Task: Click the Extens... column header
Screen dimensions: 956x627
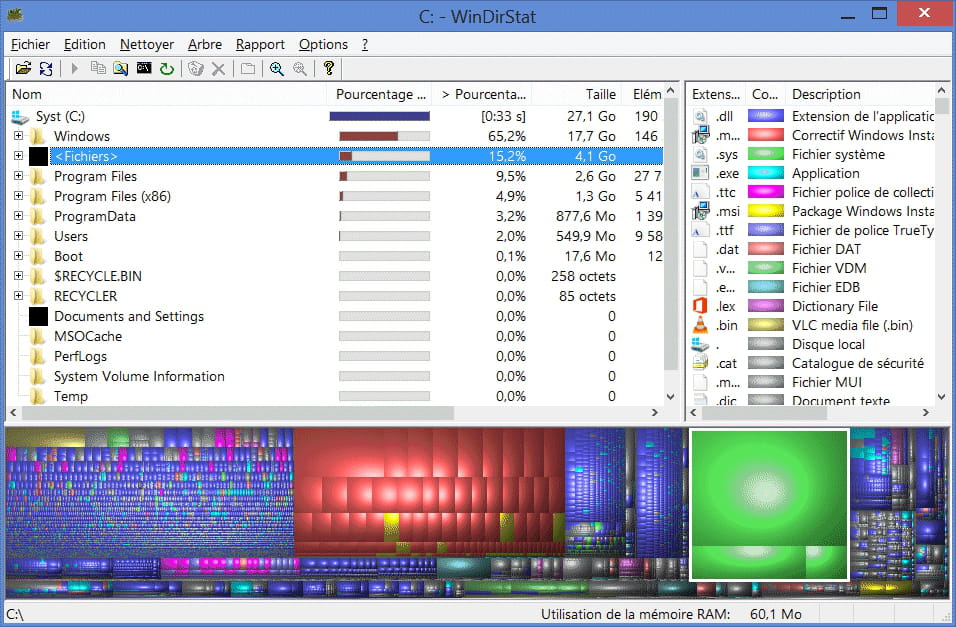Action: [x=716, y=95]
